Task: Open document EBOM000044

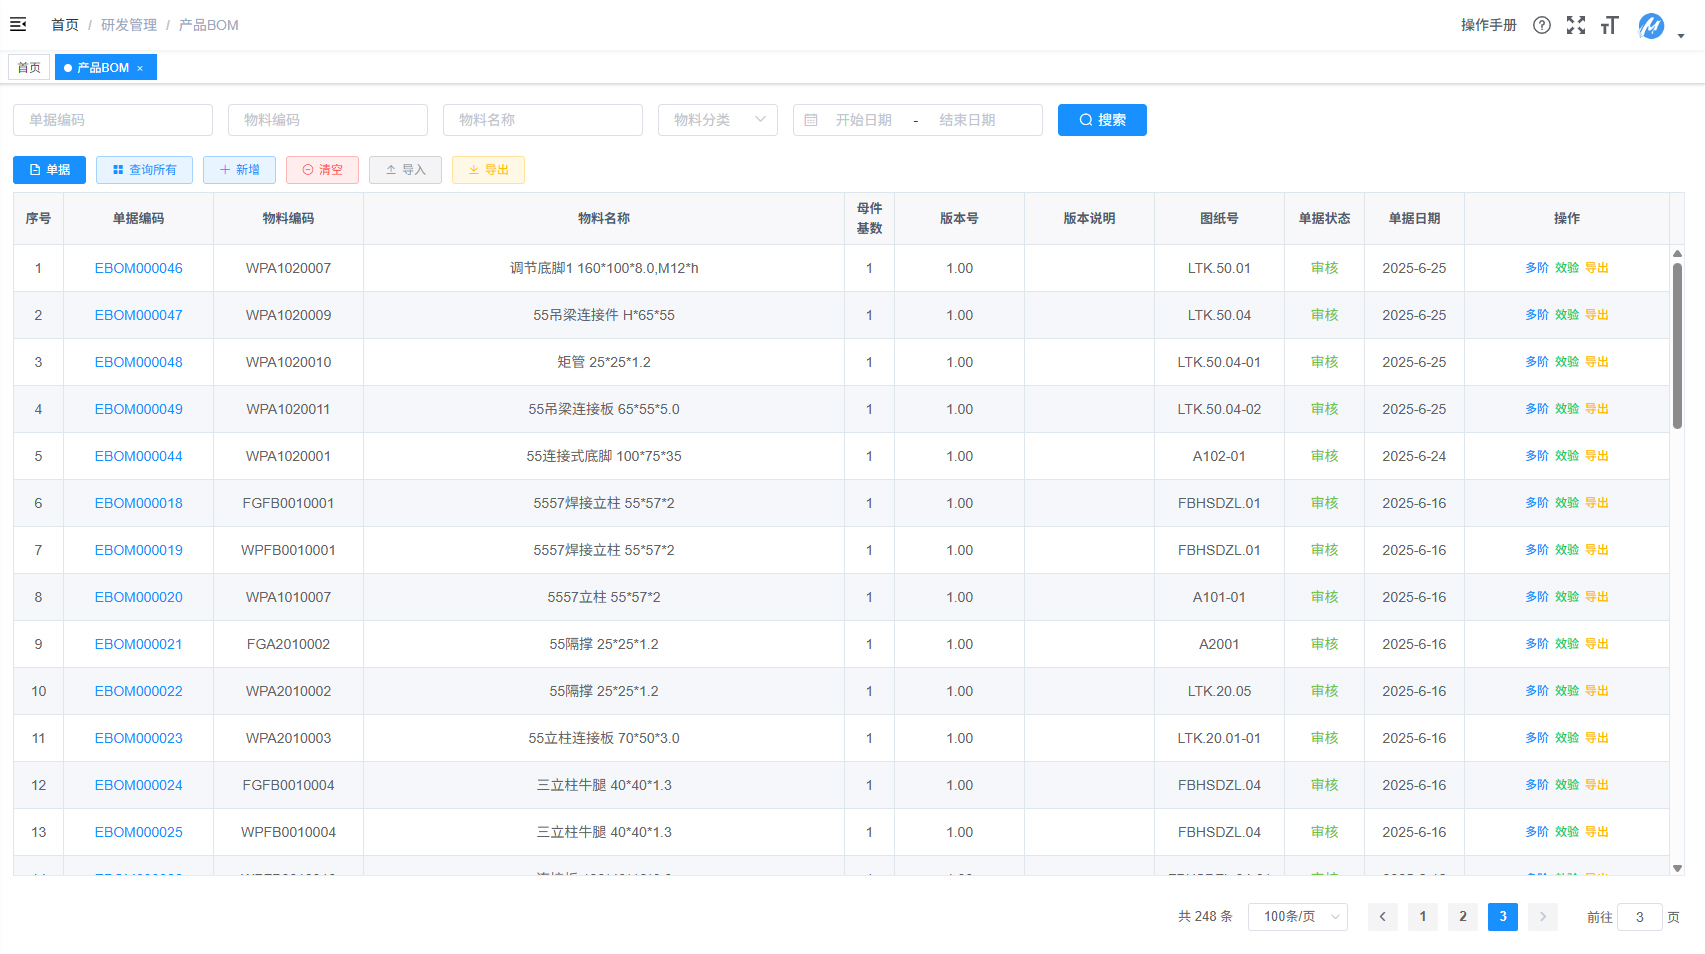Action: pyautogui.click(x=139, y=456)
